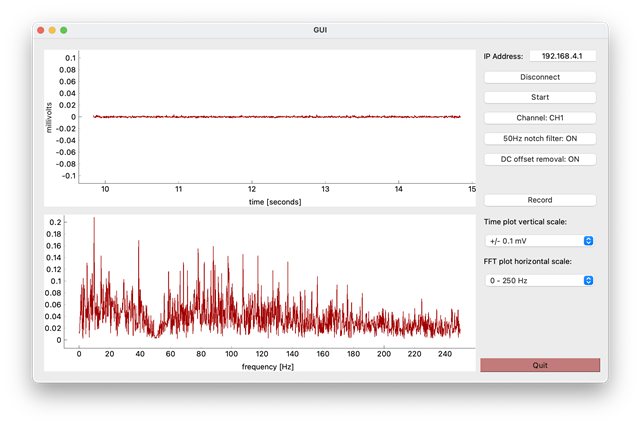The width and height of the screenshot is (640, 425).
Task: Click the 'frequency [Hz]' axis label
Action: (x=268, y=367)
